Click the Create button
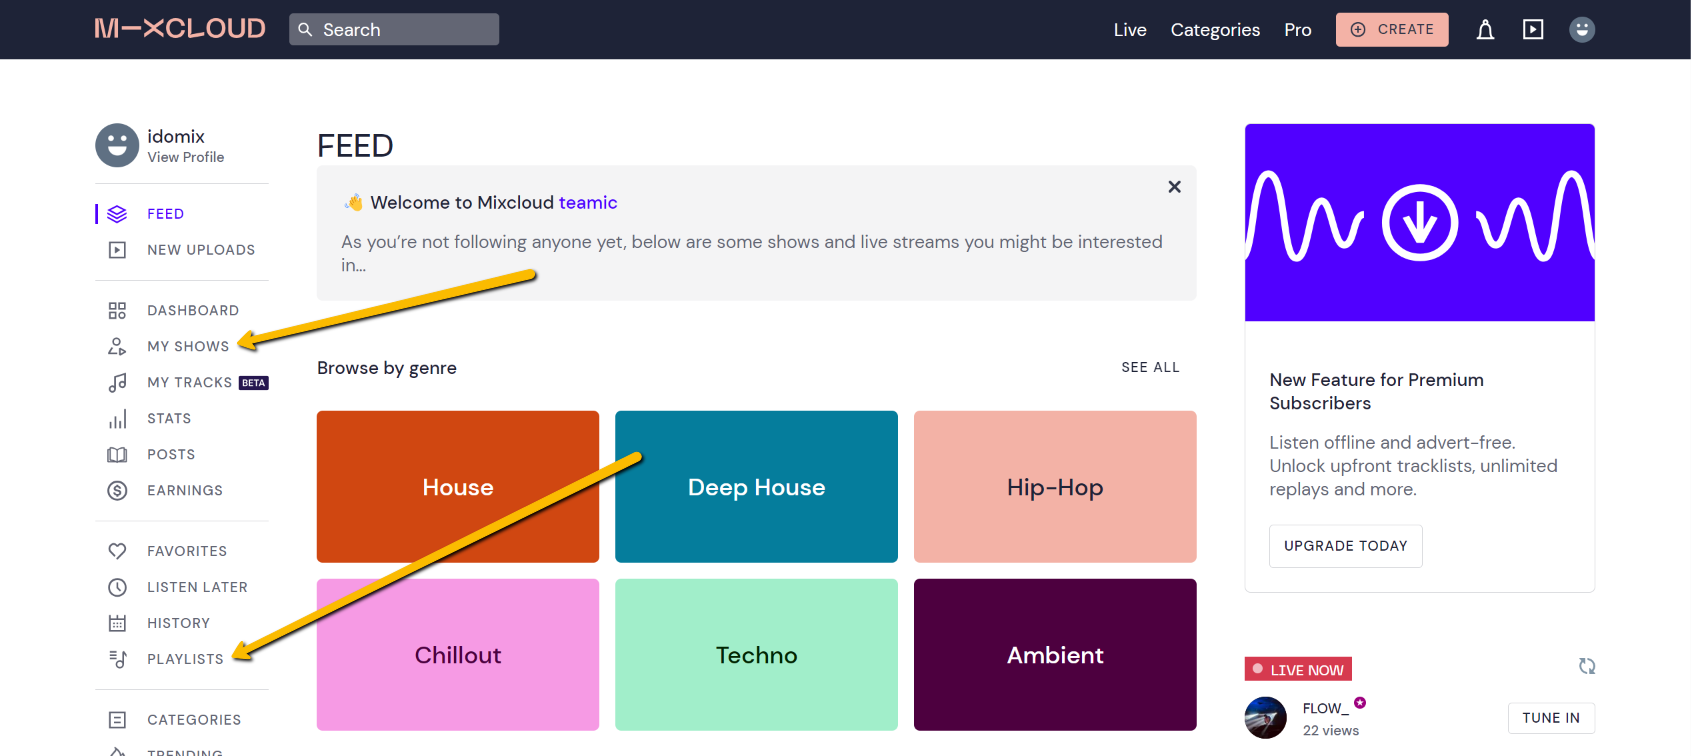The width and height of the screenshot is (1691, 756). click(x=1391, y=30)
